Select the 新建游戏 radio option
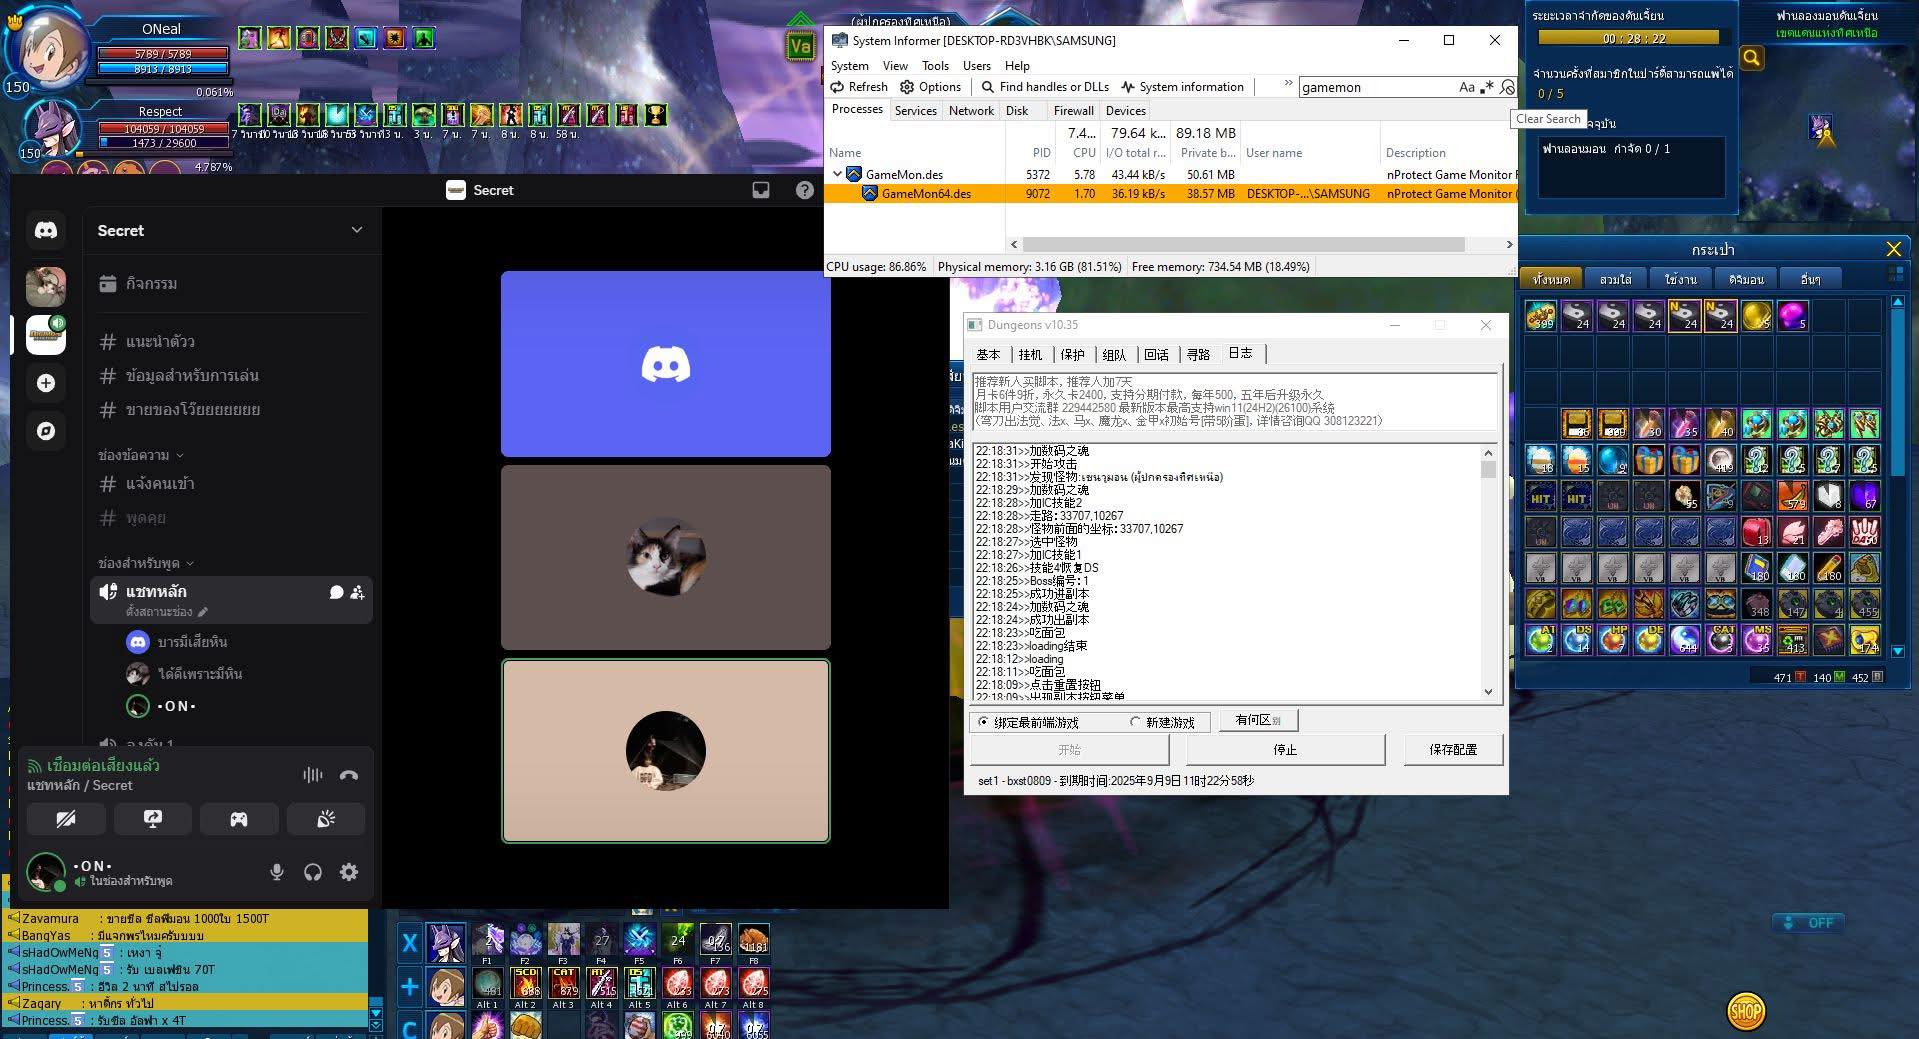The image size is (1919, 1039). (1135, 722)
